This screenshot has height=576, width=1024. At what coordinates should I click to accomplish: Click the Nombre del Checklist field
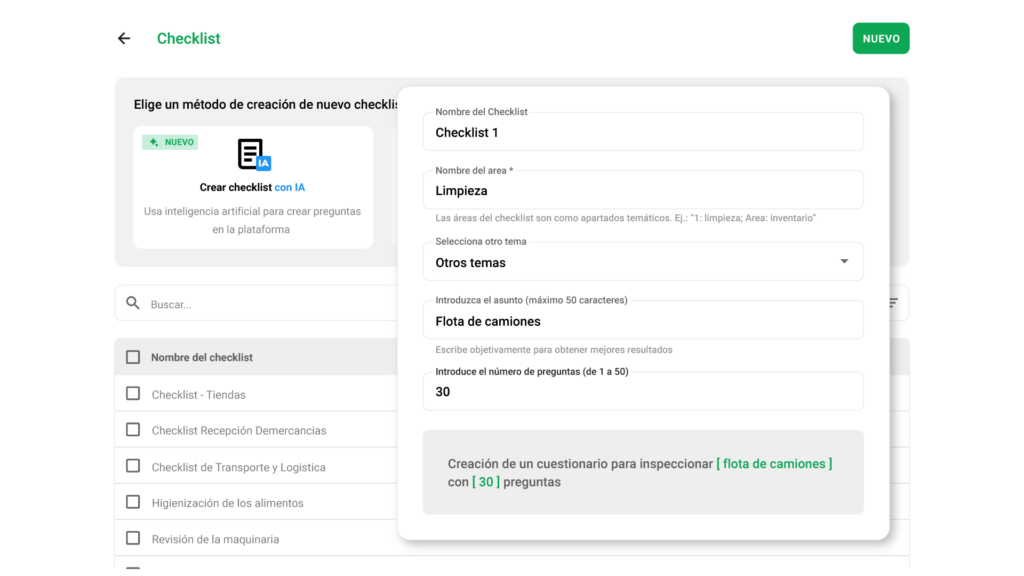tap(643, 132)
